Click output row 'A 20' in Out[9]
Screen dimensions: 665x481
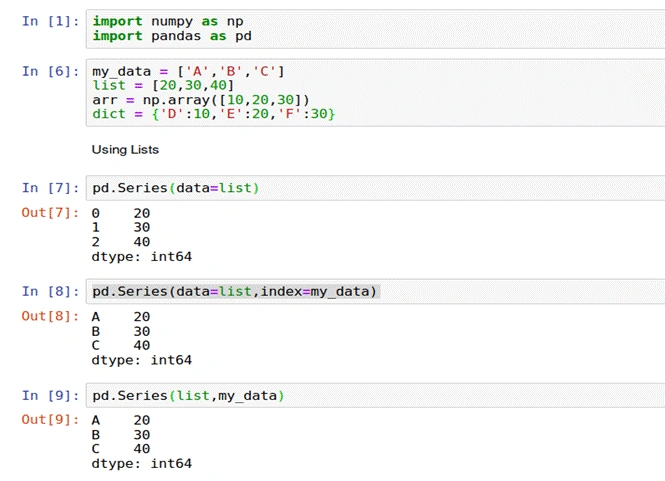(x=121, y=420)
